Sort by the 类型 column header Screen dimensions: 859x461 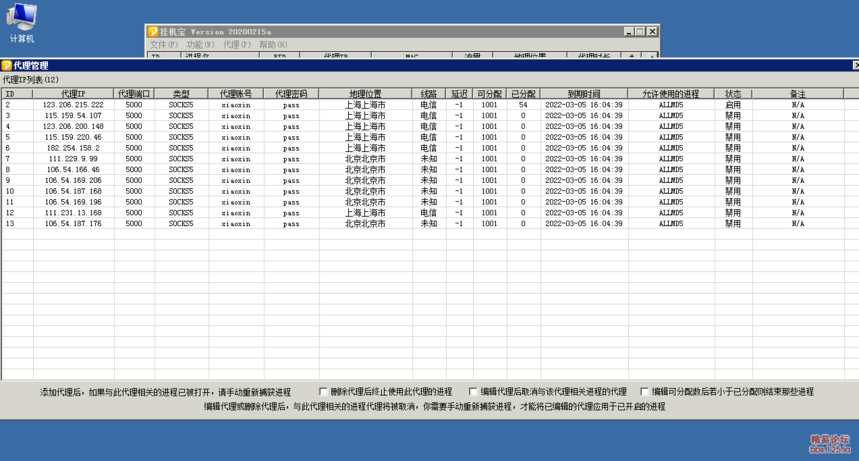181,94
